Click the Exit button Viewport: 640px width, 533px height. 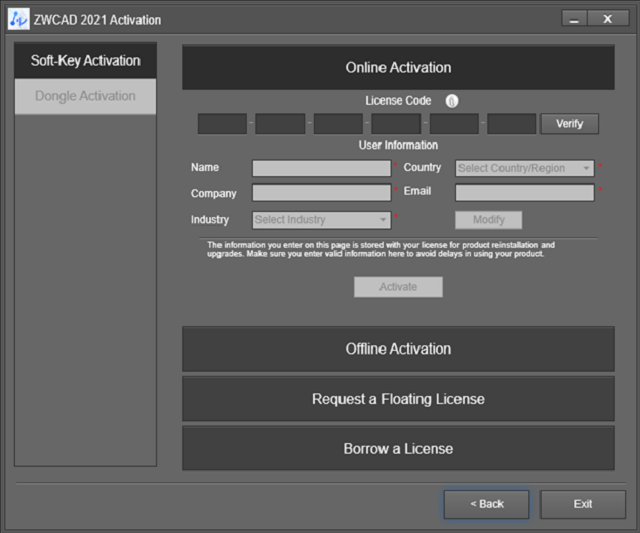(583, 504)
